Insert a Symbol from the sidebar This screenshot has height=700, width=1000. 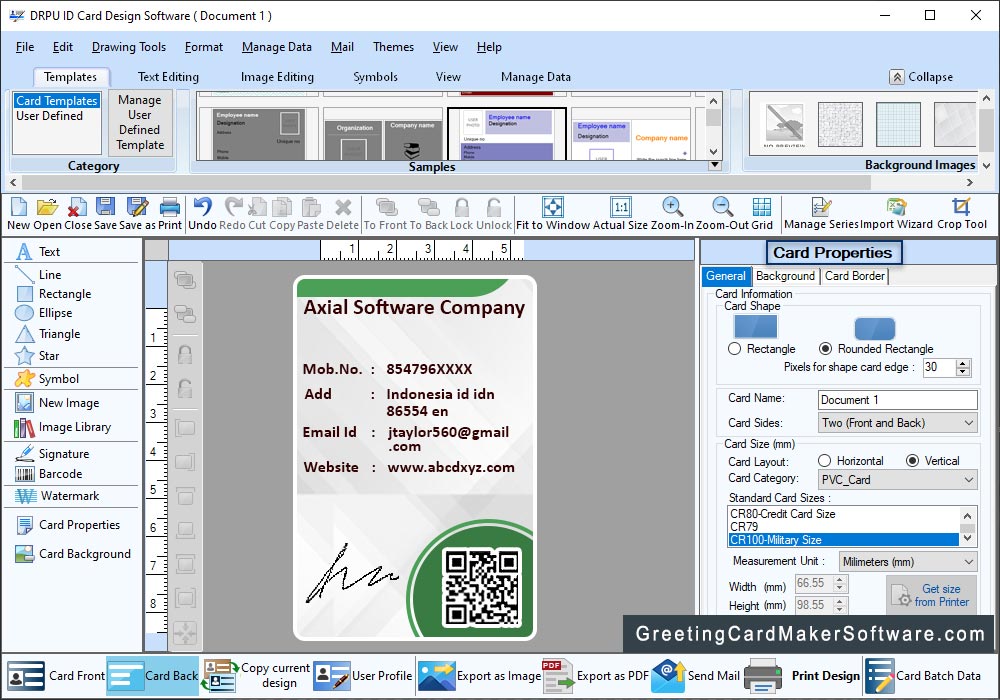47,379
